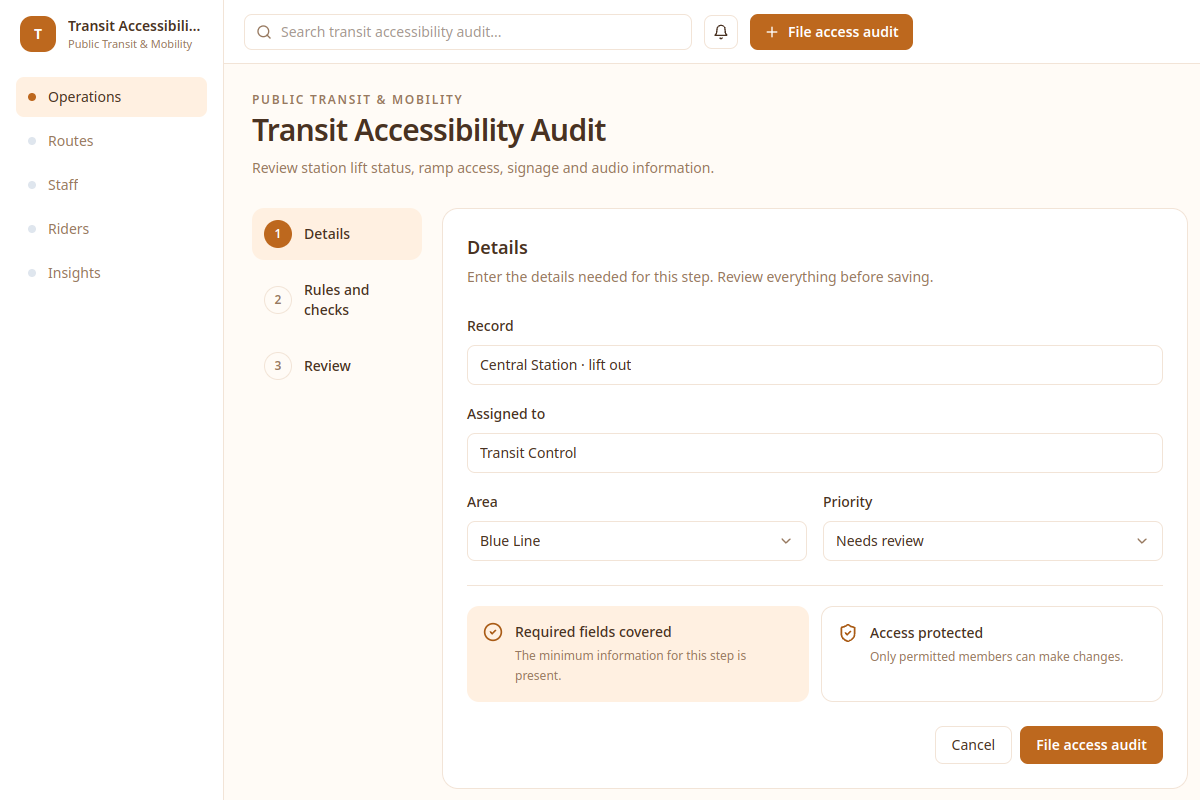This screenshot has height=800, width=1200.
Task: Open the Priority dropdown showing Needs review
Action: [x=993, y=541]
